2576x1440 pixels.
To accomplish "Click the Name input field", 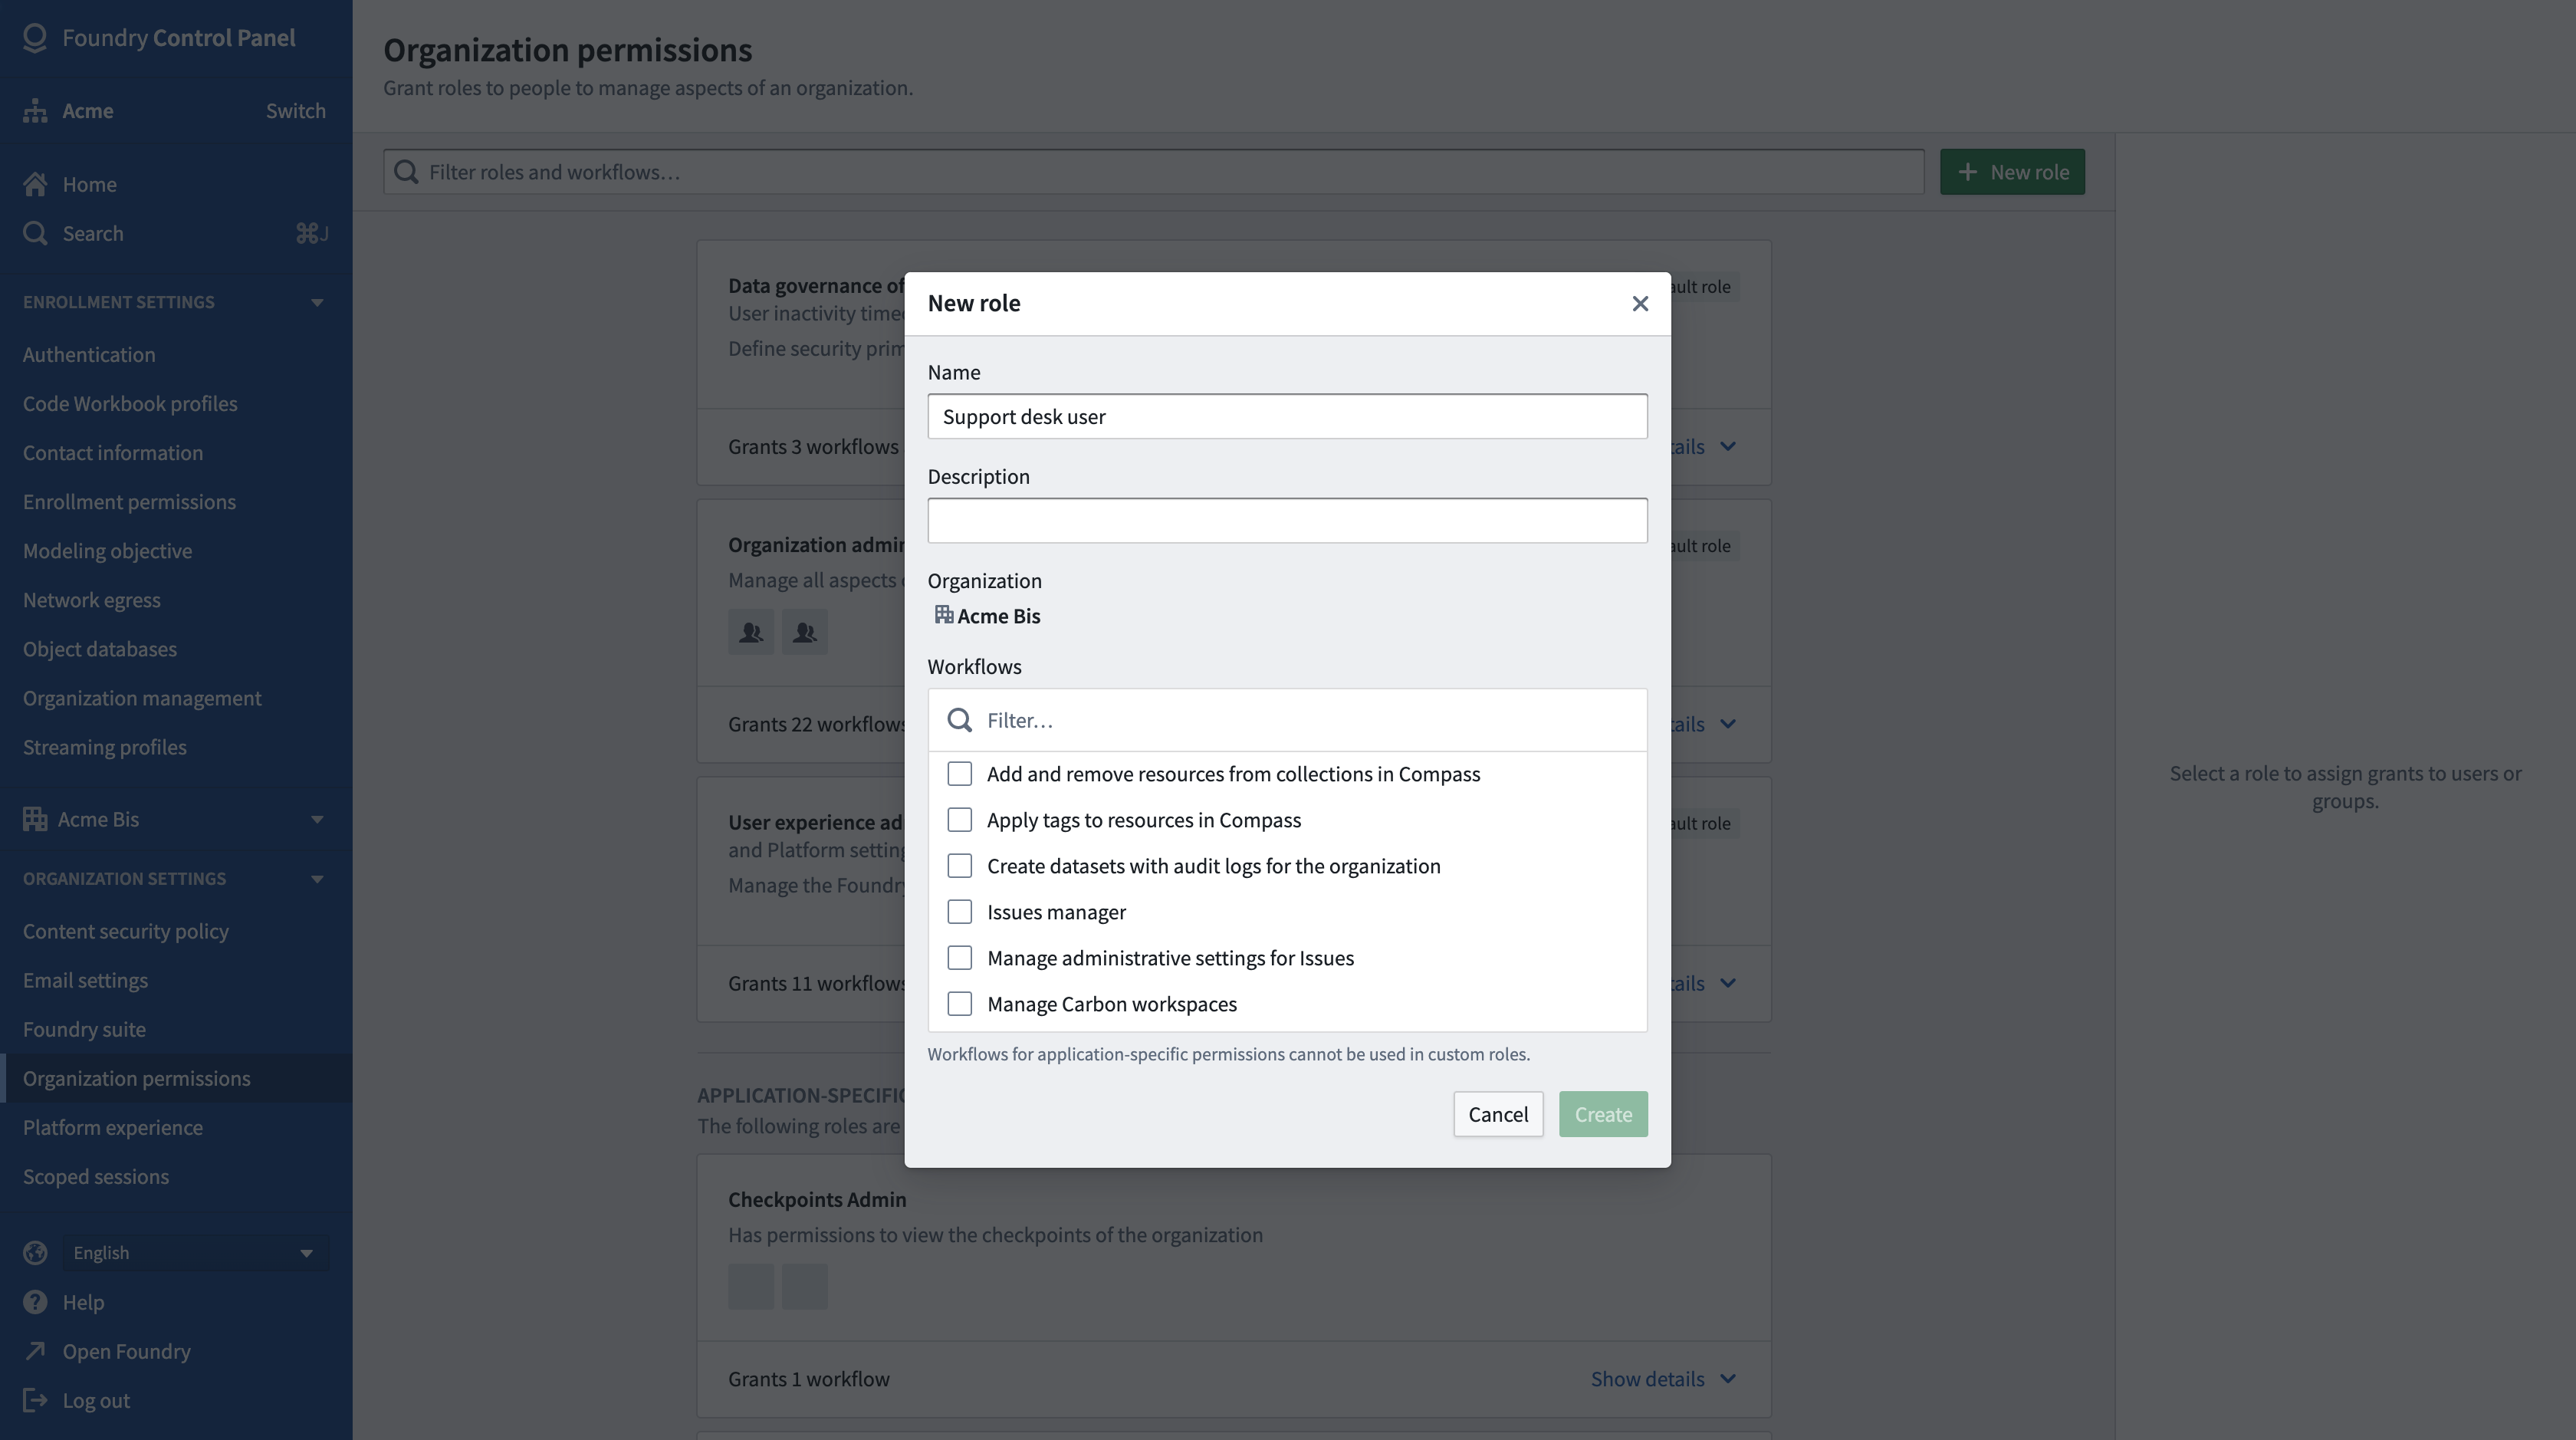I will coord(1286,416).
